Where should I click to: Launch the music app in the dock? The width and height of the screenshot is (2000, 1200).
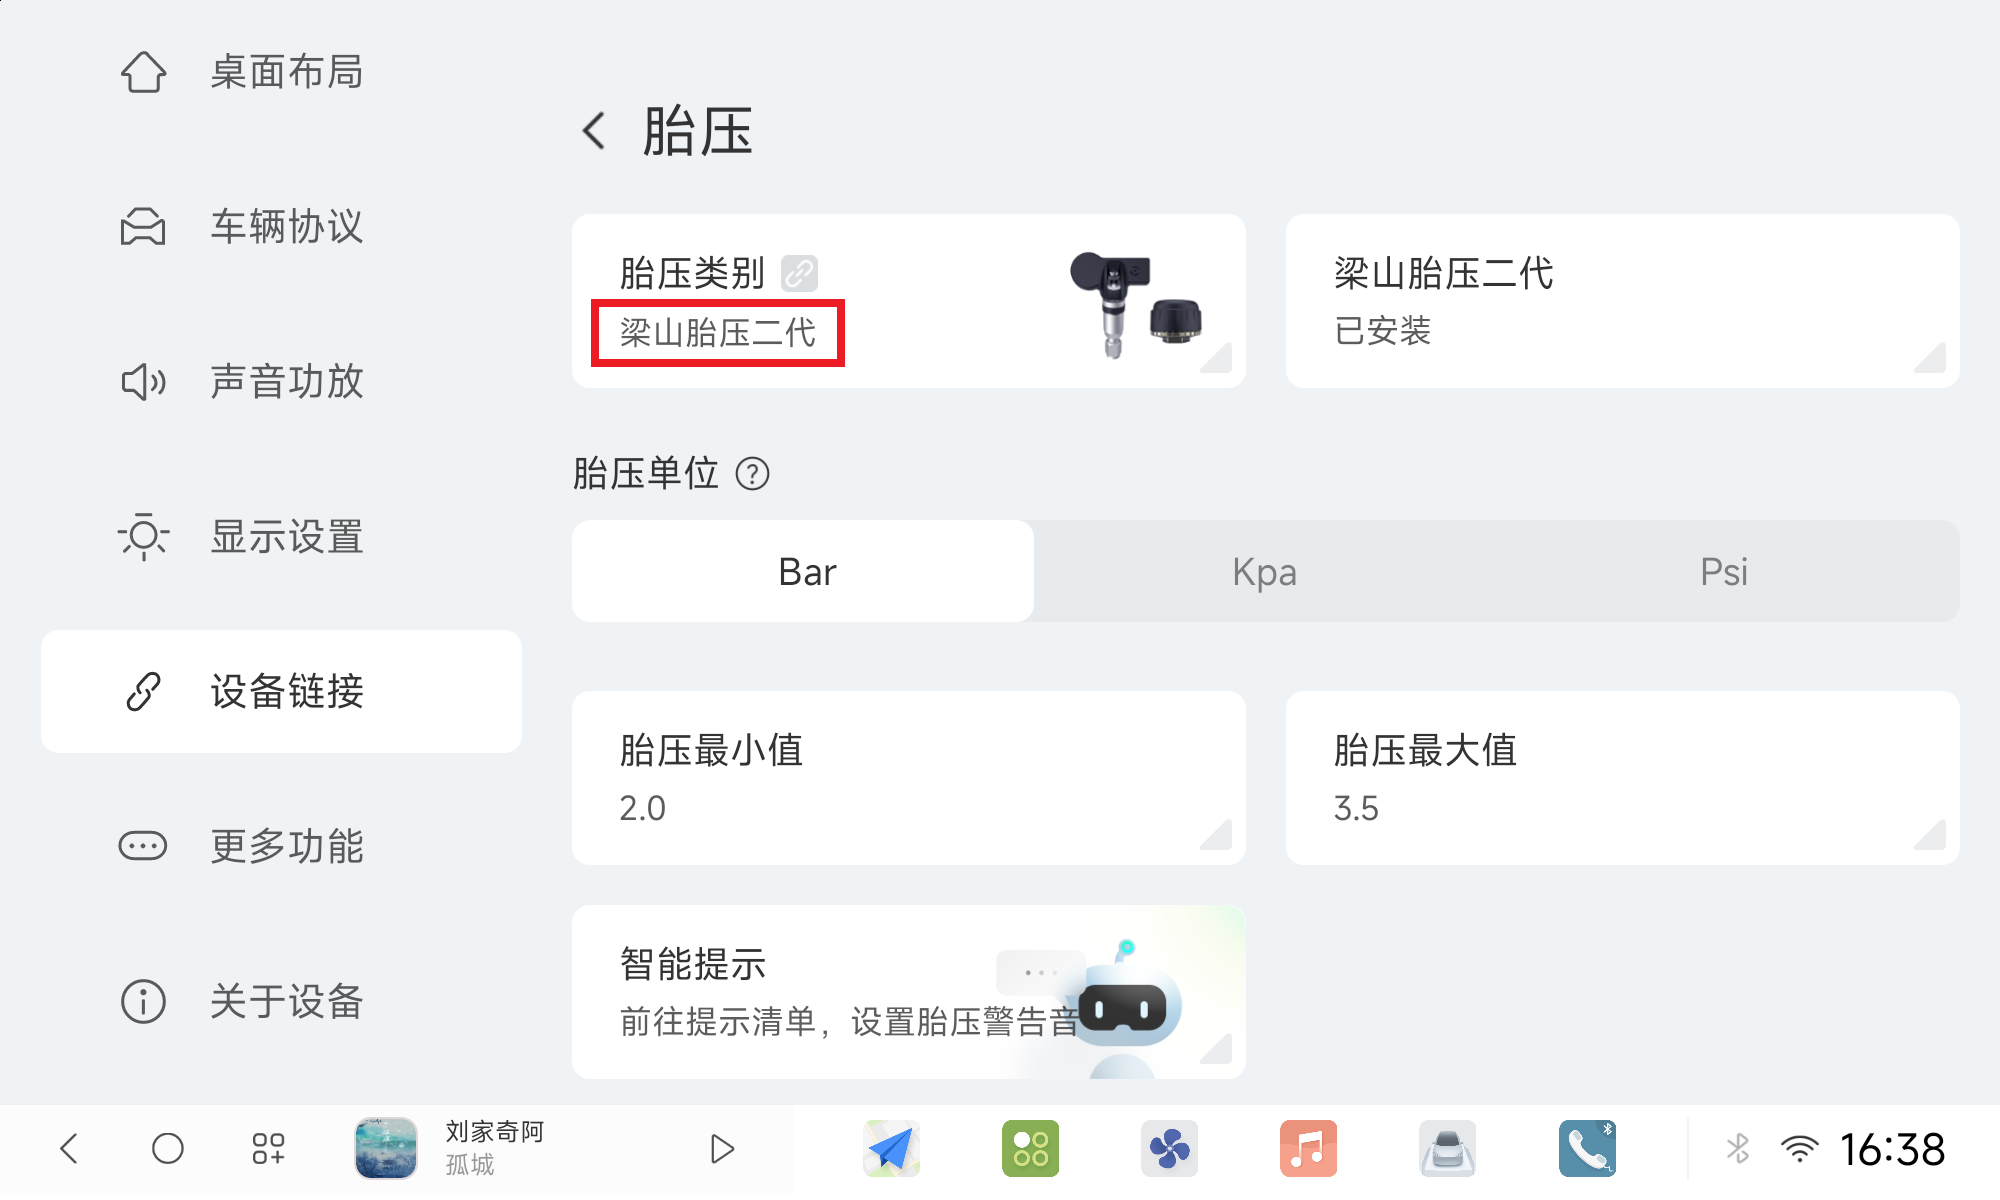point(1308,1148)
